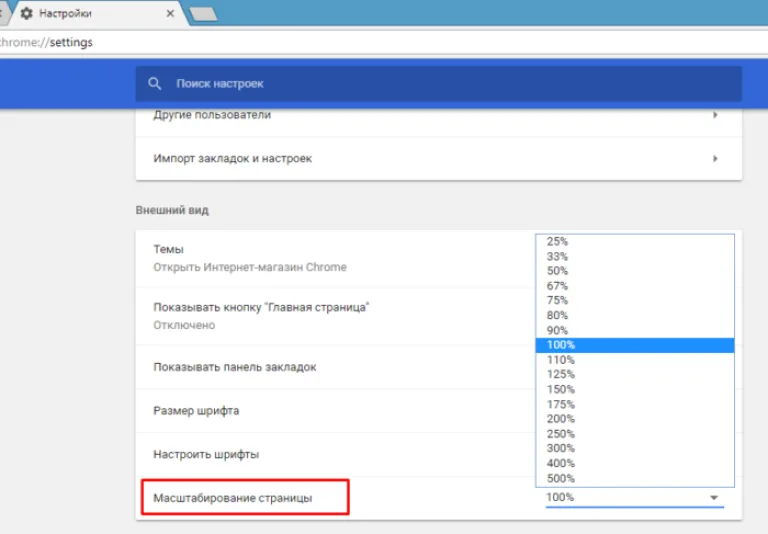Select 150% zoom option

(635, 389)
